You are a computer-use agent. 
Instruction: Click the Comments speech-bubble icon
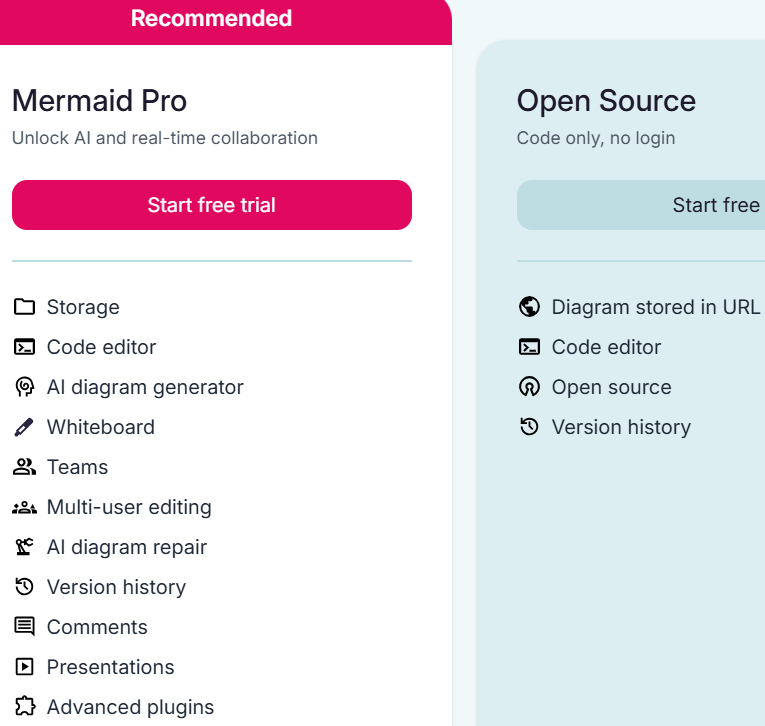point(24,627)
